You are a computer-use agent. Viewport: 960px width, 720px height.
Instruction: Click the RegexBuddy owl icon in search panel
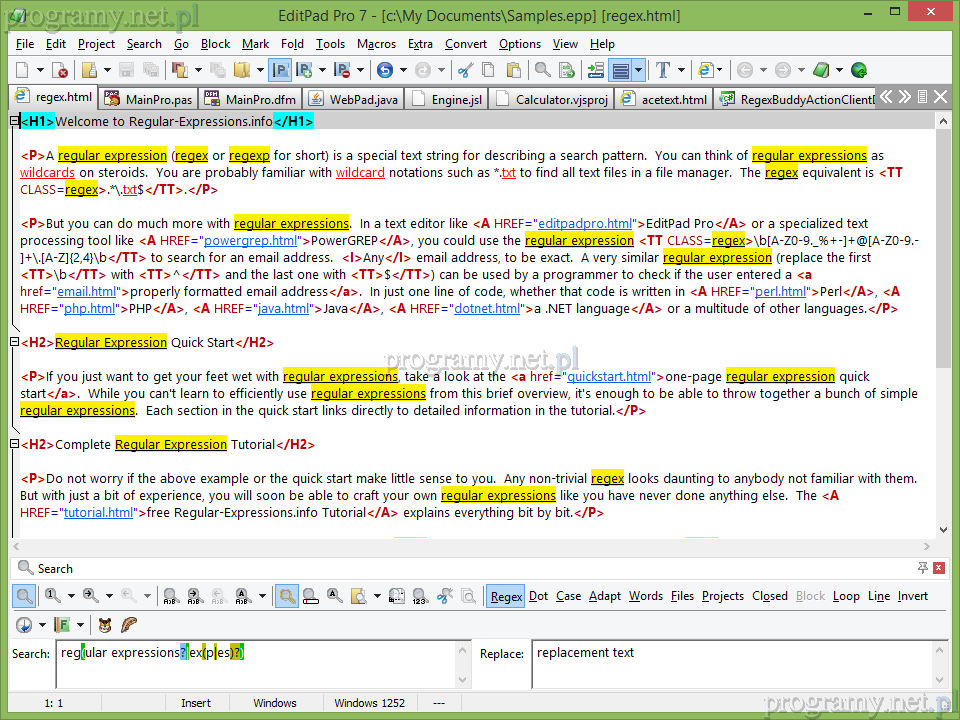[x=105, y=625]
